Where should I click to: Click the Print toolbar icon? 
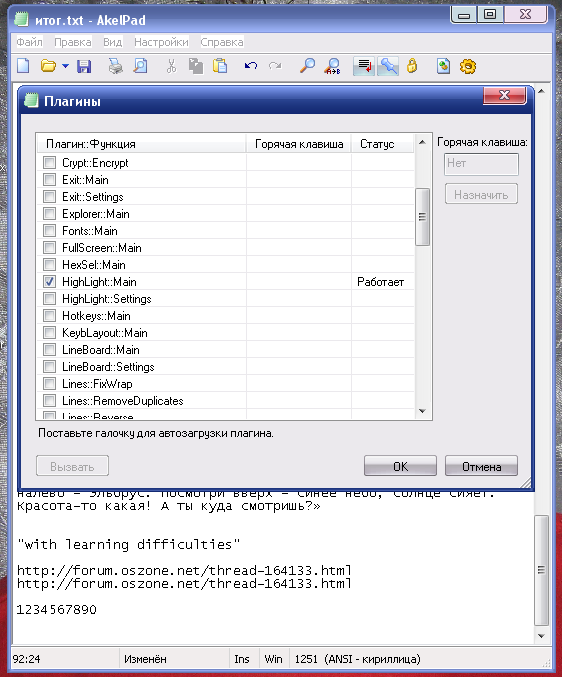(x=115, y=66)
